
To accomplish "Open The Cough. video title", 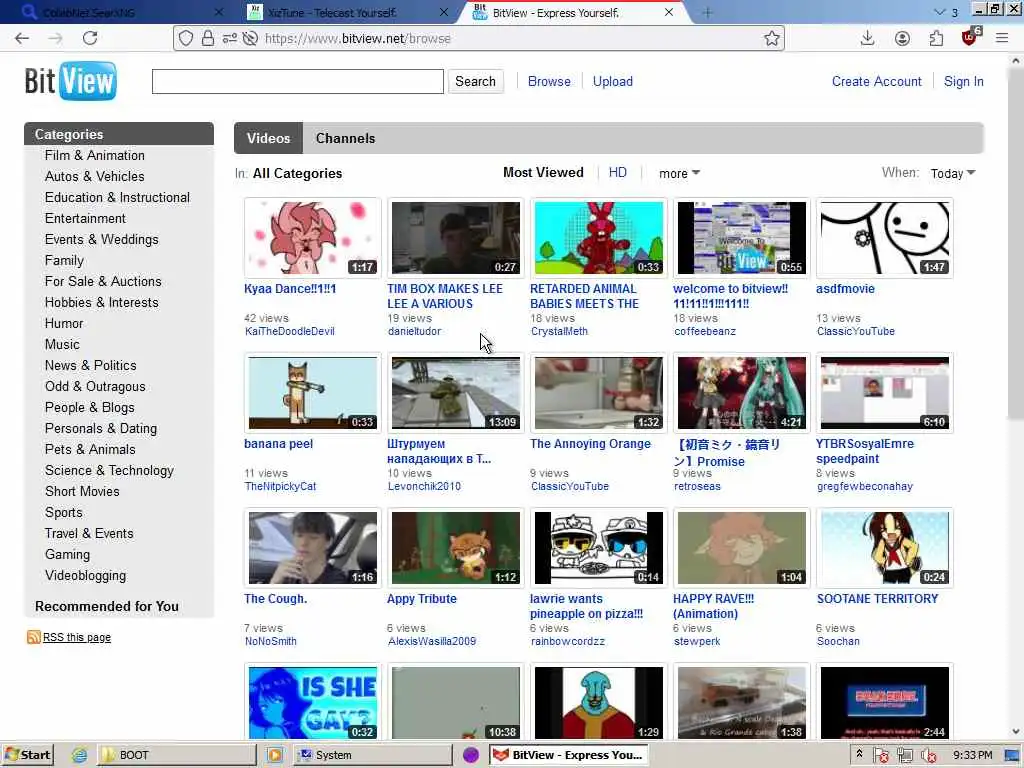I will point(275,598).
